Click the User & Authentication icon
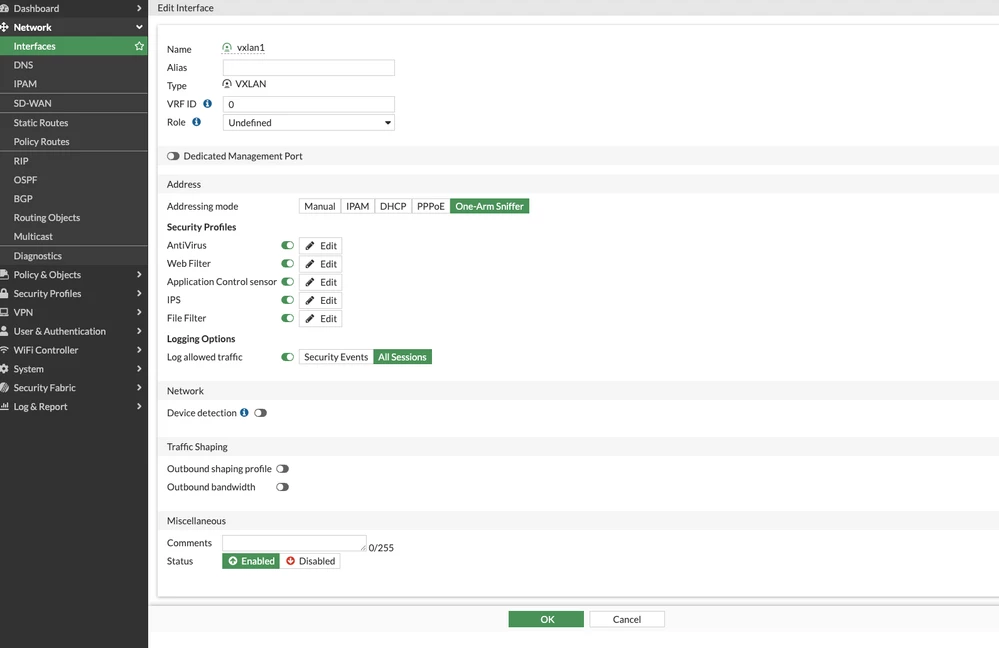 (x=4, y=331)
